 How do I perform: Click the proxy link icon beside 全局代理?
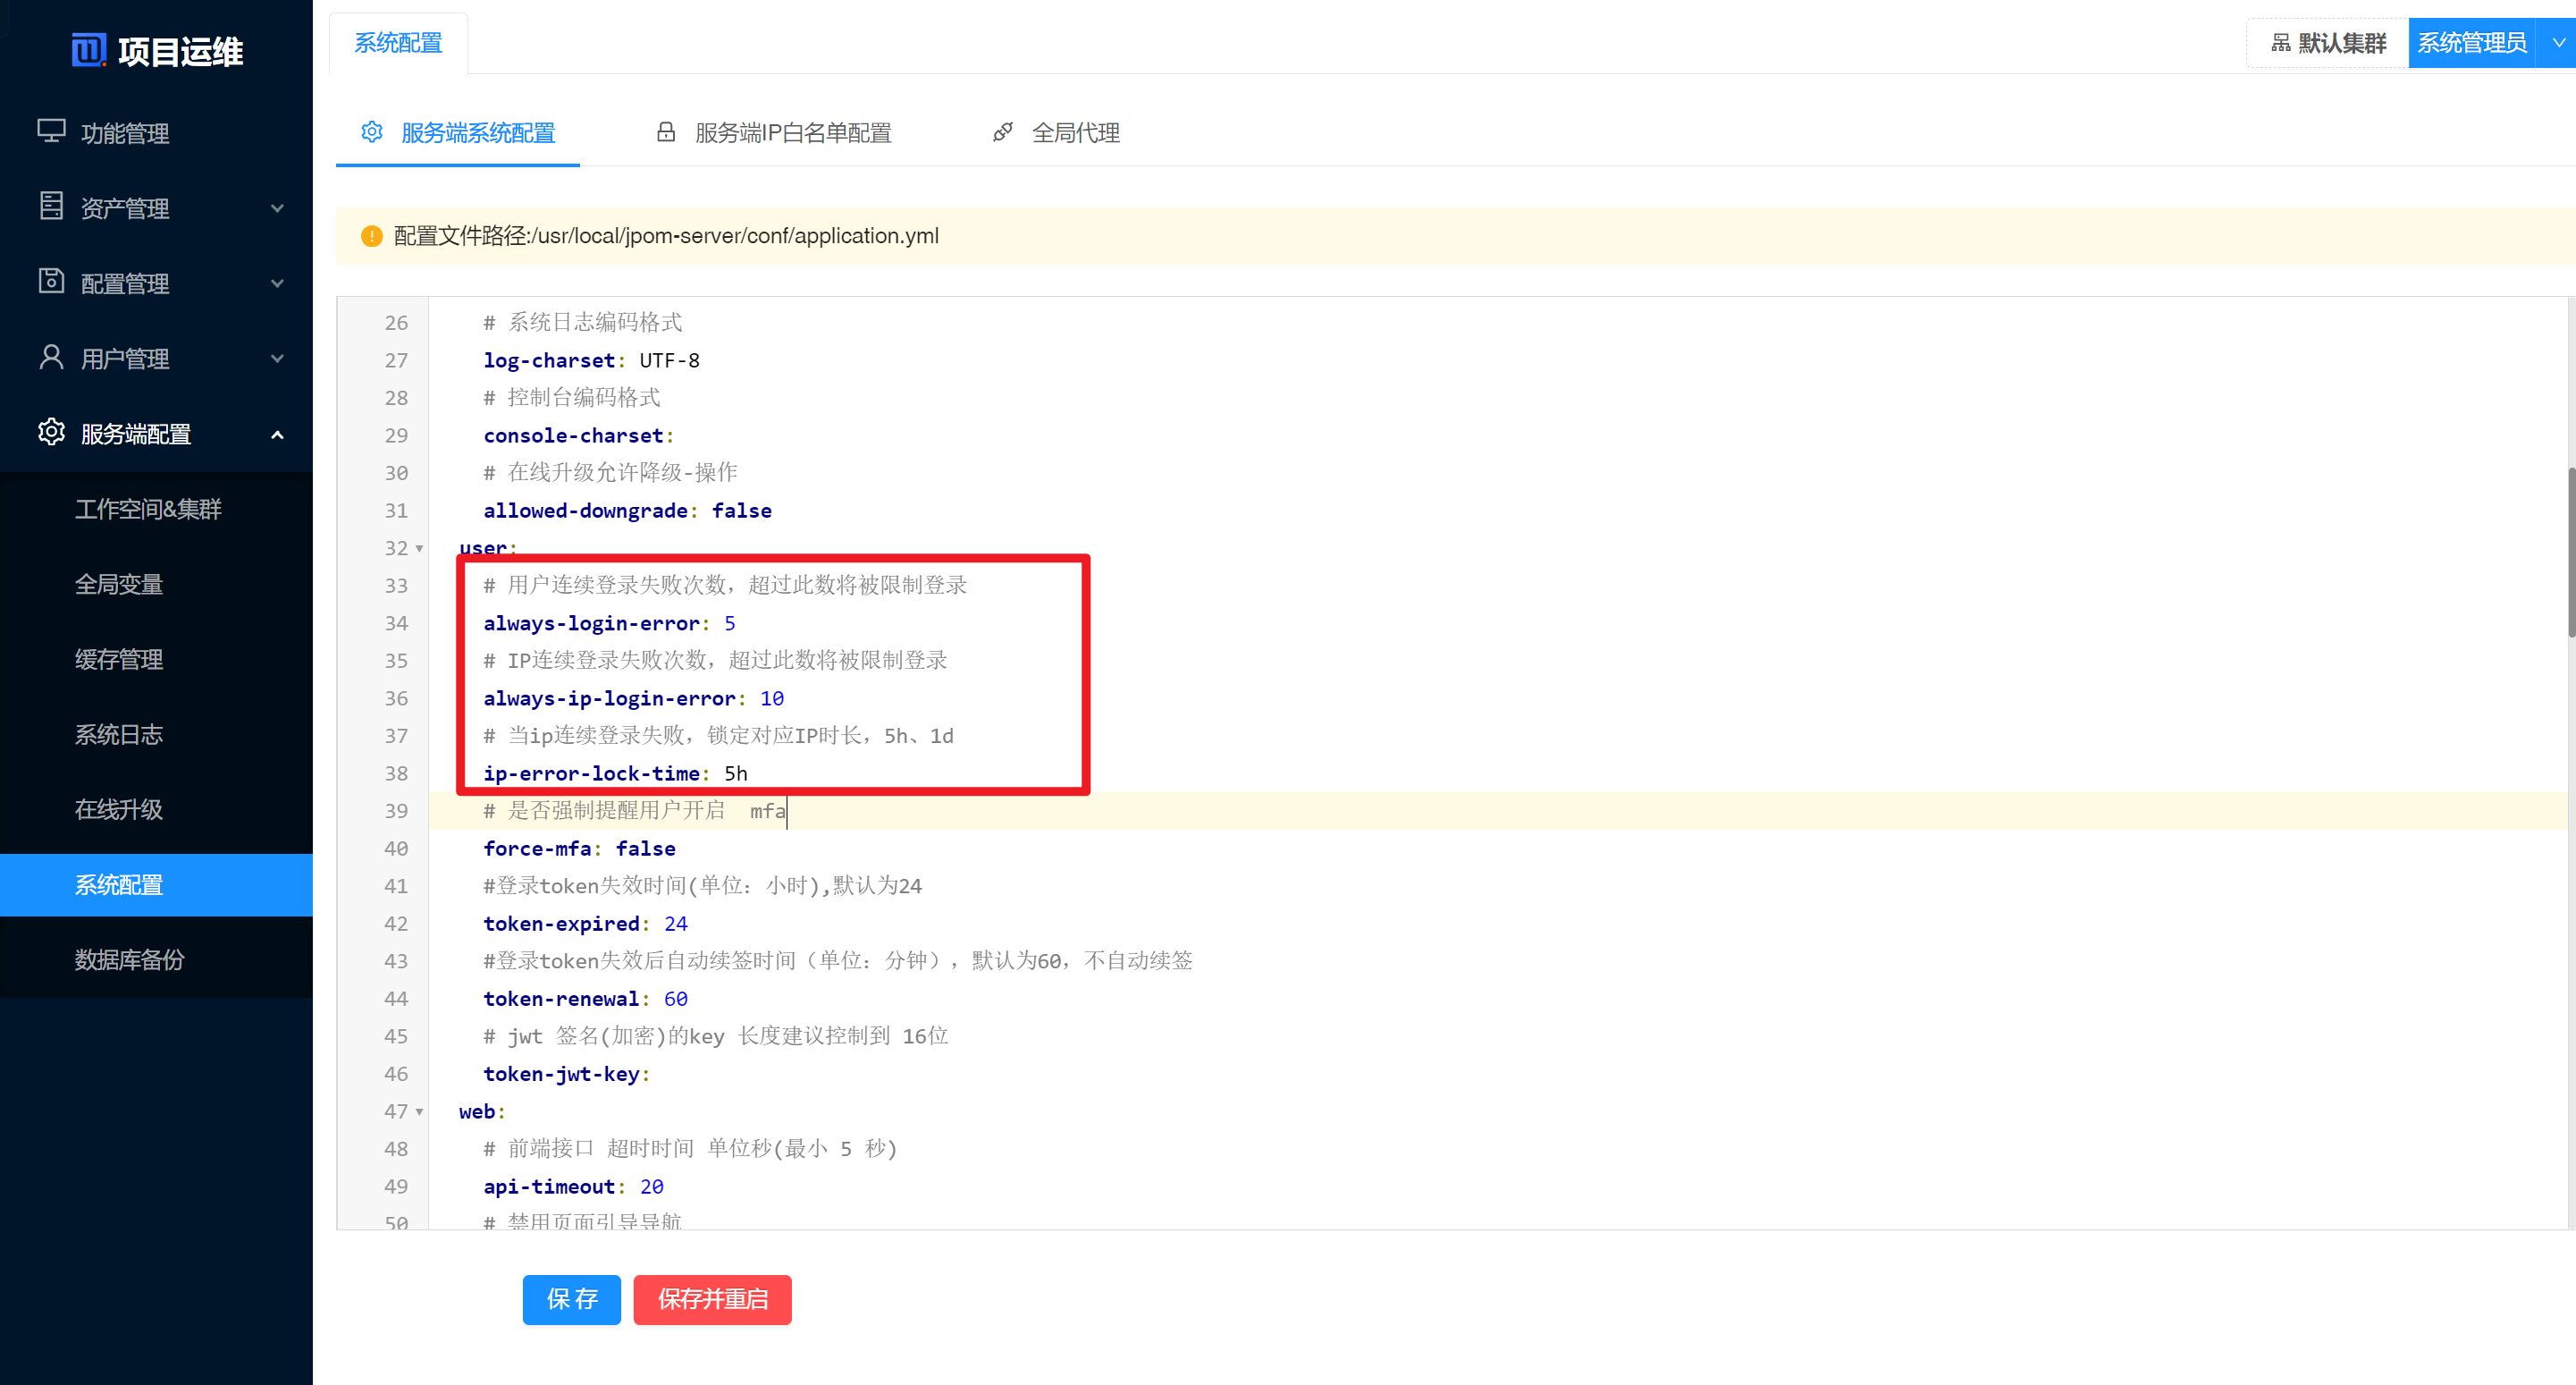pyautogui.click(x=1003, y=131)
